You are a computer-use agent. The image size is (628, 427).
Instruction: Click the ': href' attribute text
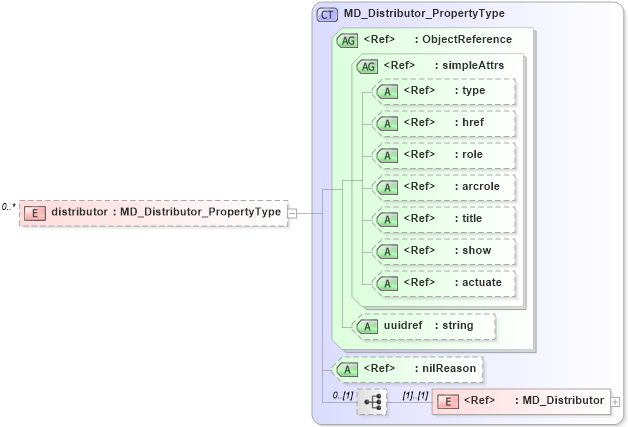tap(469, 122)
